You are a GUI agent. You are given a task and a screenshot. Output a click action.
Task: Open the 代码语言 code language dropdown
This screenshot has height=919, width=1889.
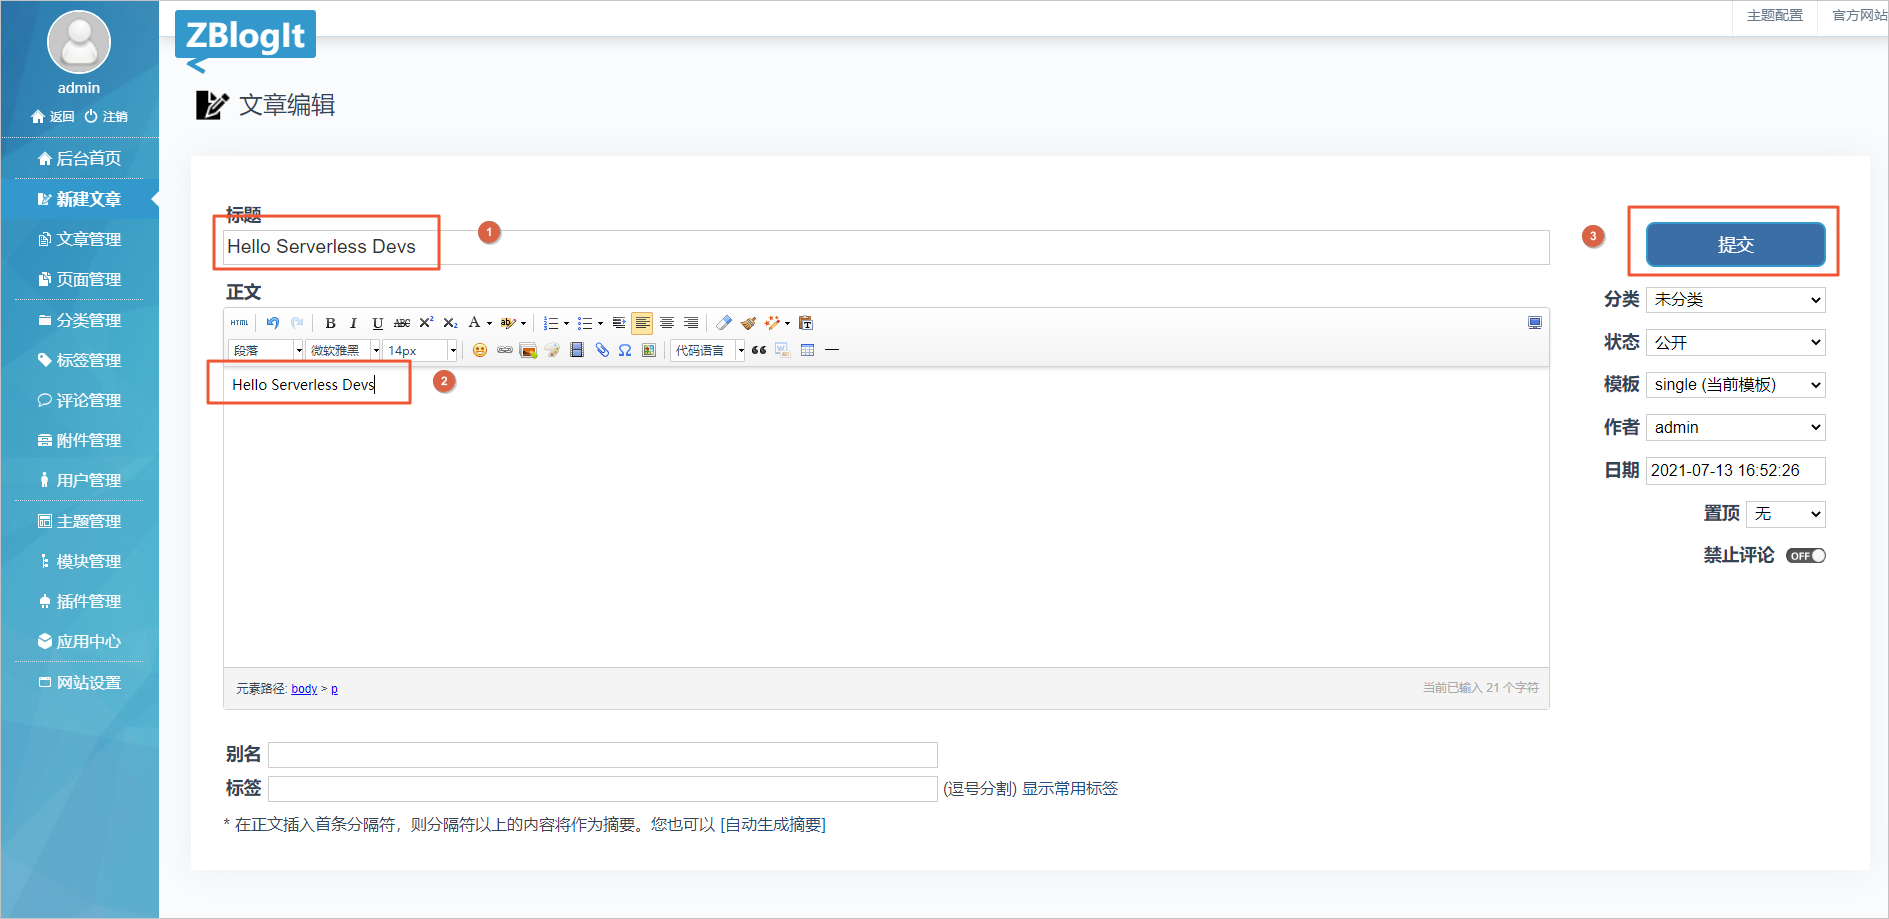708,350
